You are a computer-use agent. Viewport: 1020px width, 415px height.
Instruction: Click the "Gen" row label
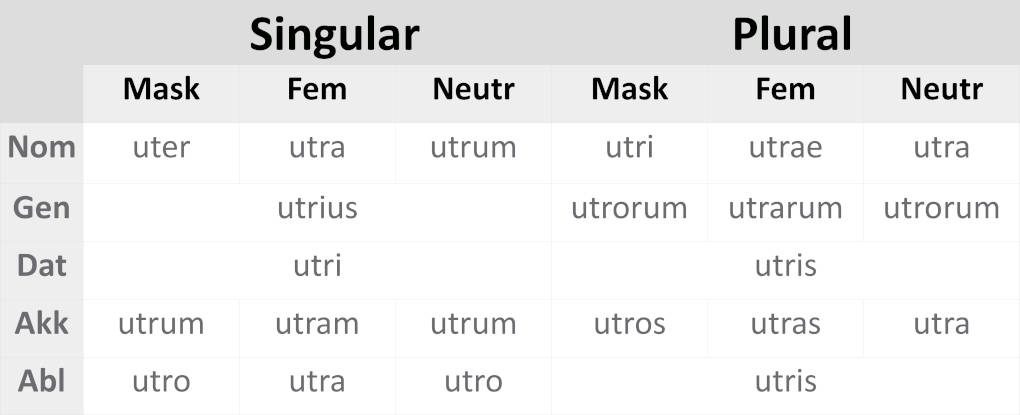(x=42, y=208)
